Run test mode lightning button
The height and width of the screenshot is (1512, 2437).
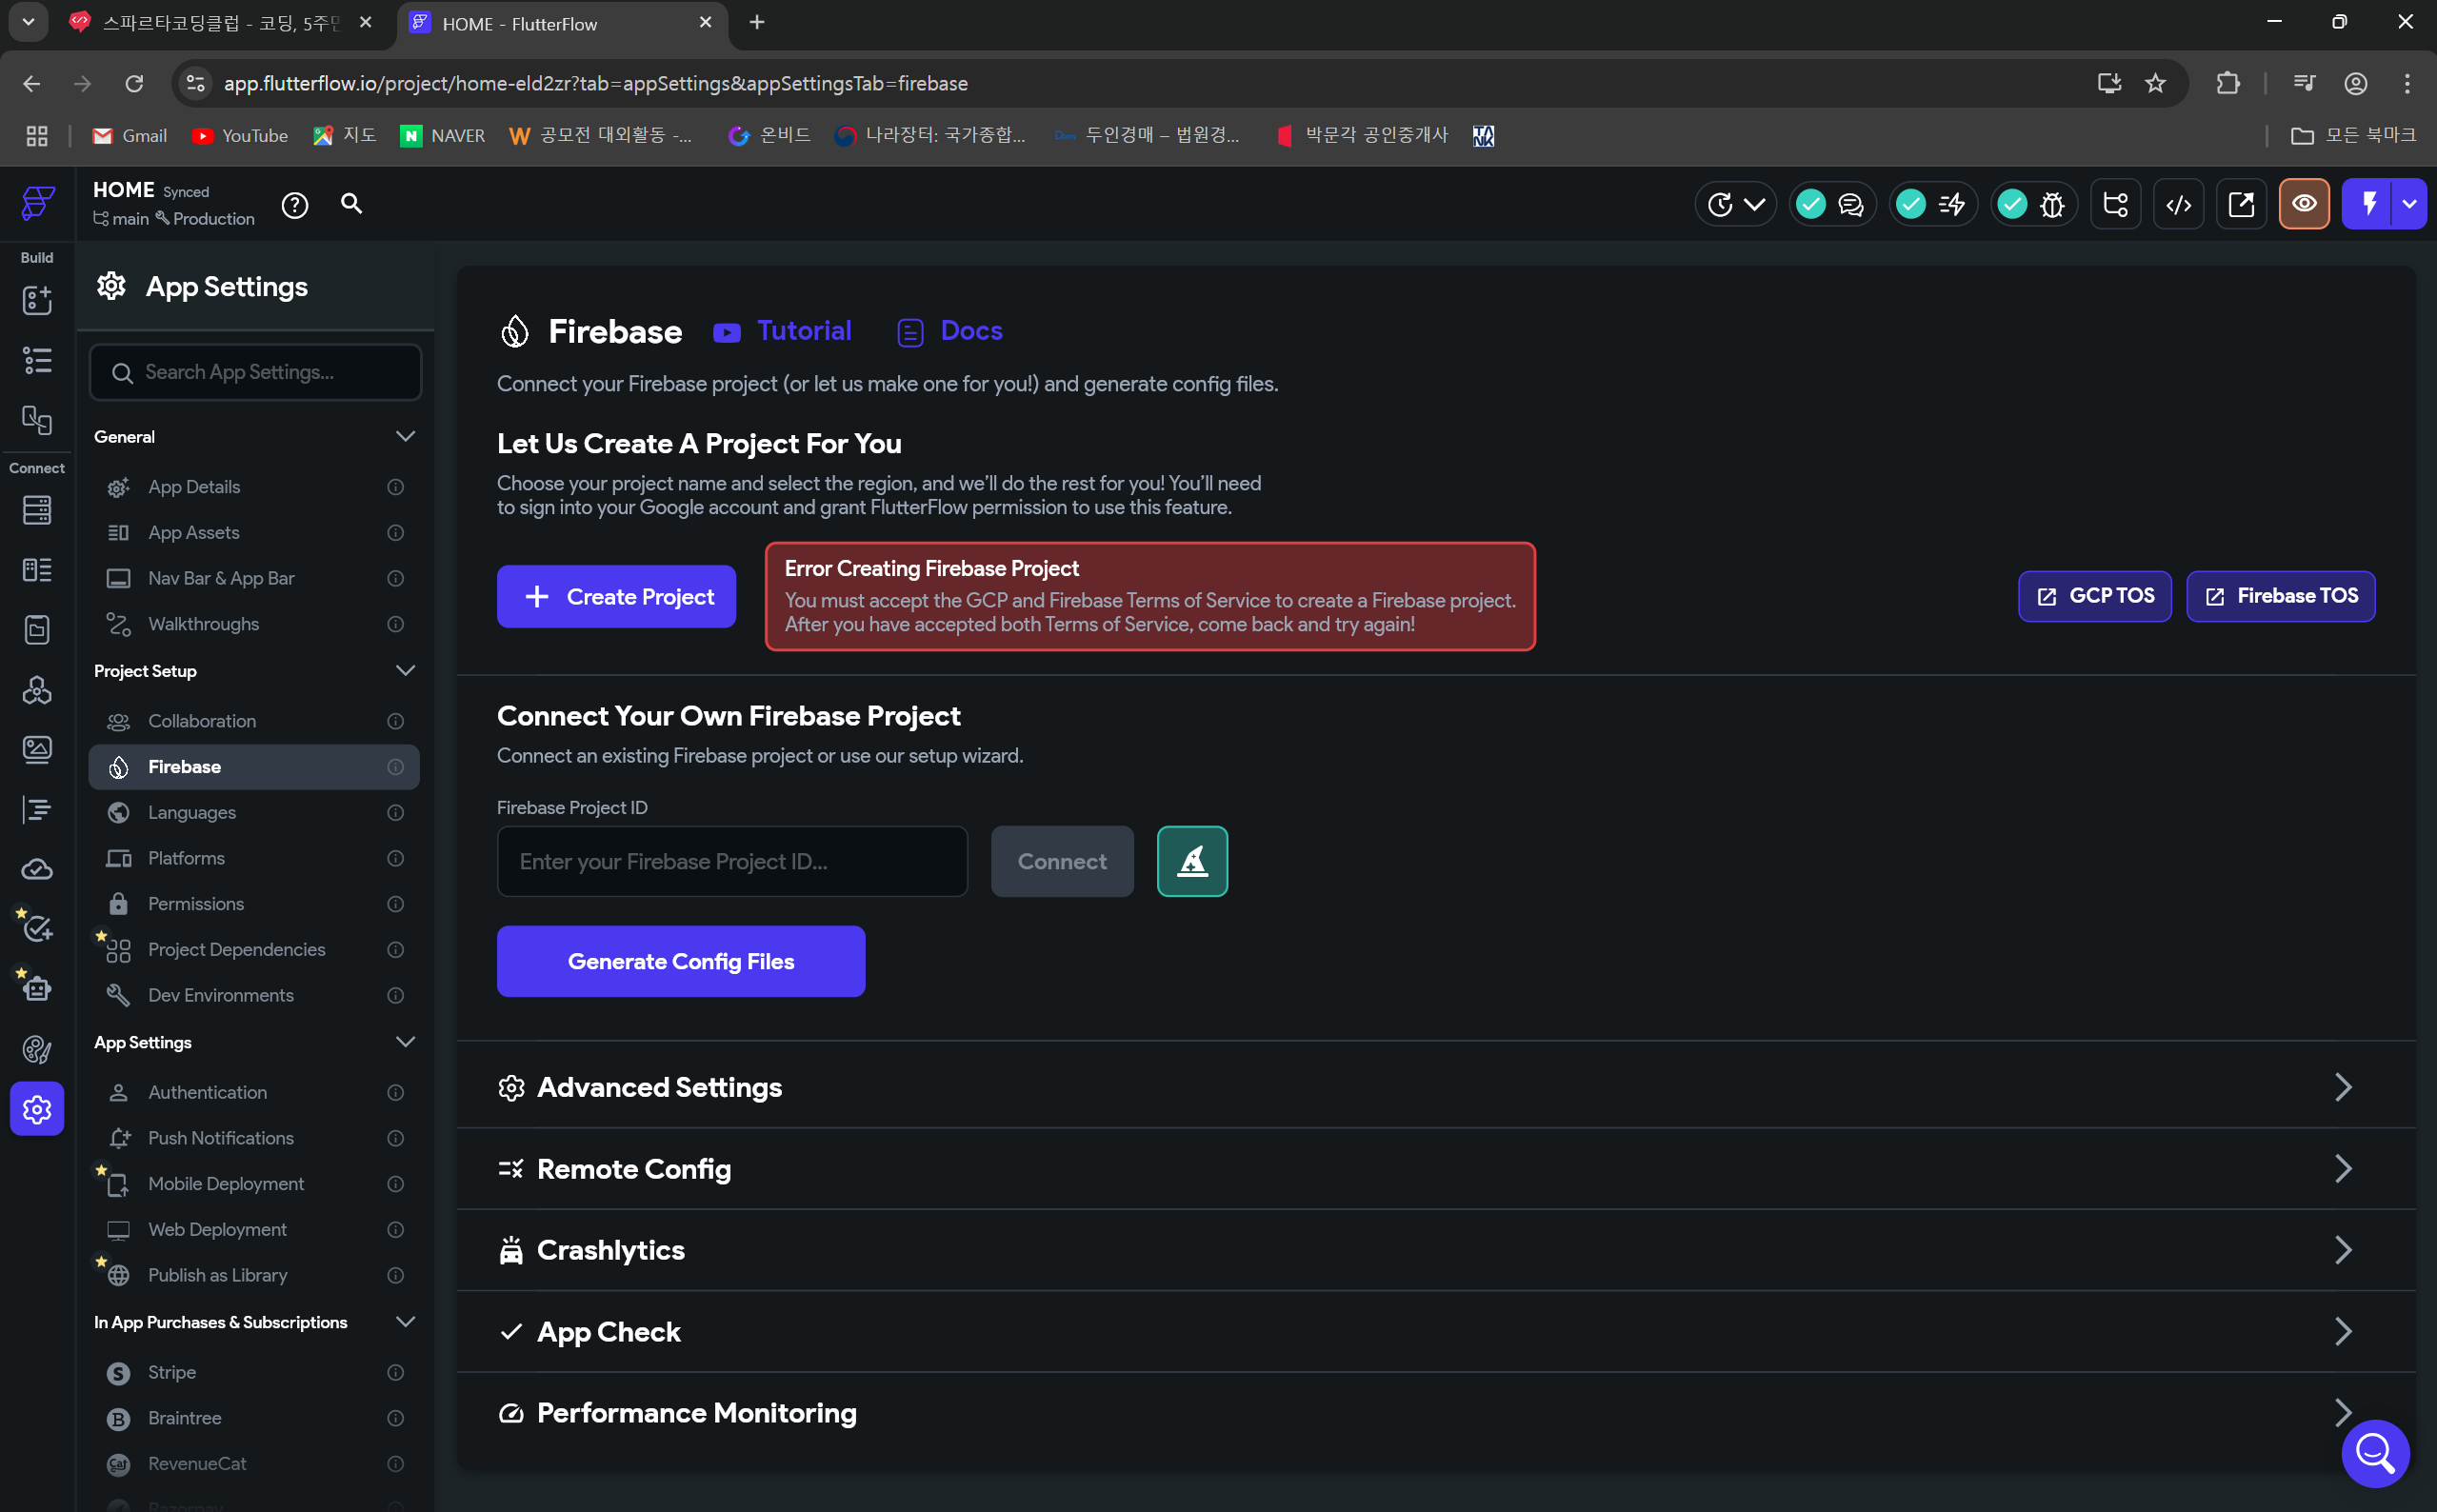pos(2367,204)
